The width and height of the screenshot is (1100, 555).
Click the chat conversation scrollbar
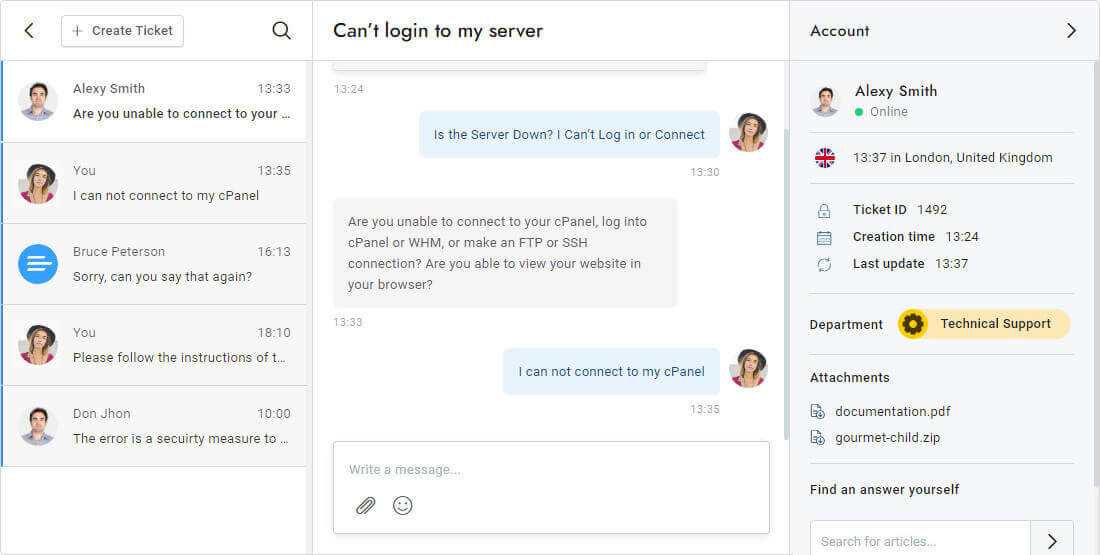coord(785,280)
